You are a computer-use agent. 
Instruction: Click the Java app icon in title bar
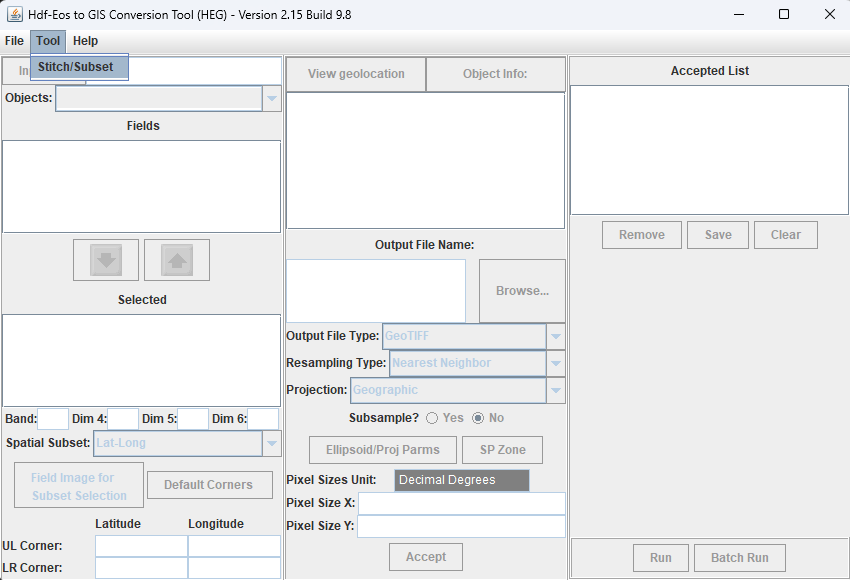pyautogui.click(x=15, y=15)
